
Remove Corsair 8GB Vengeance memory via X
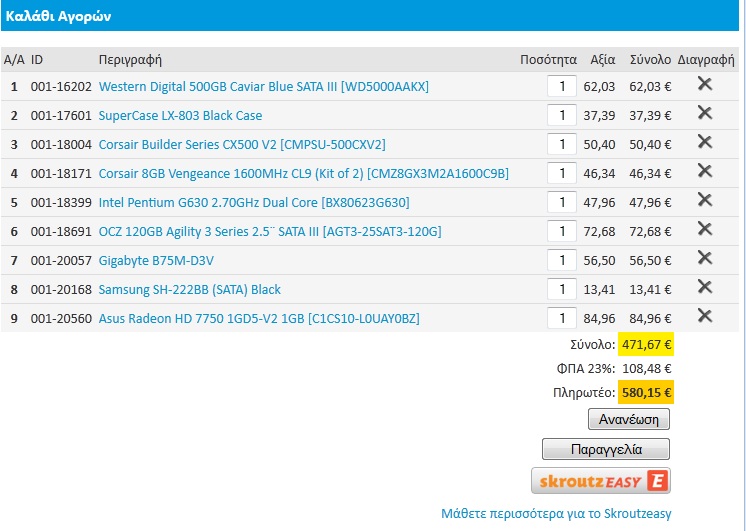(705, 171)
